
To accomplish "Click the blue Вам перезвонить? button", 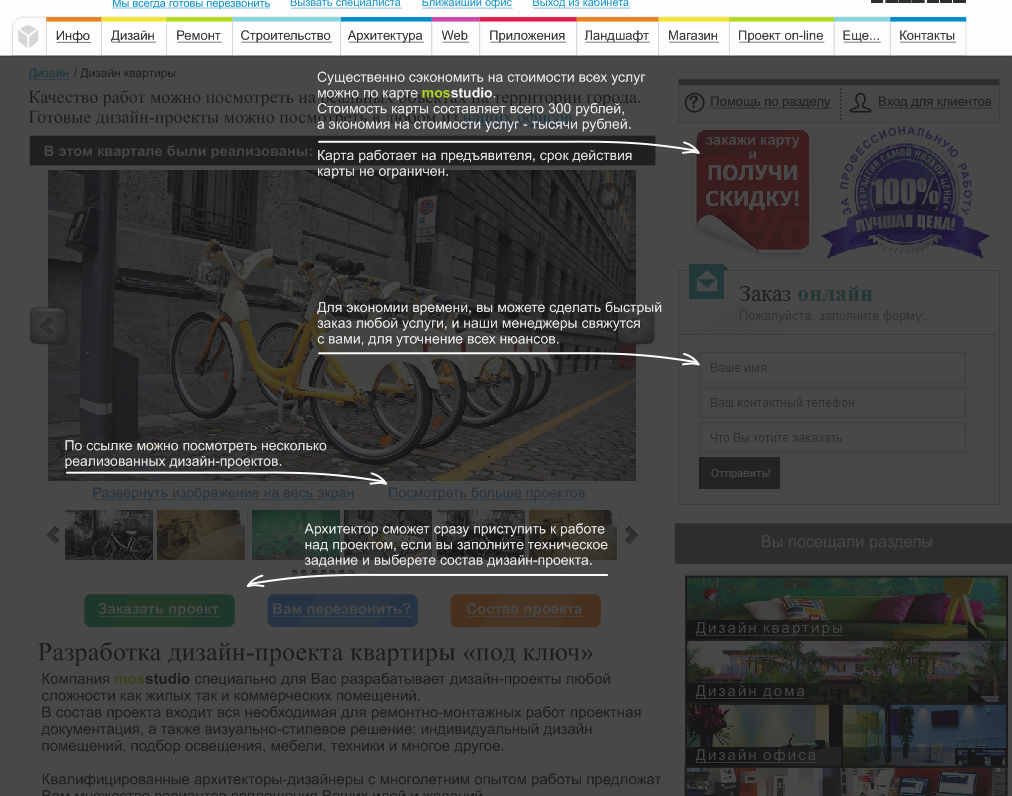I will click(x=342, y=609).
